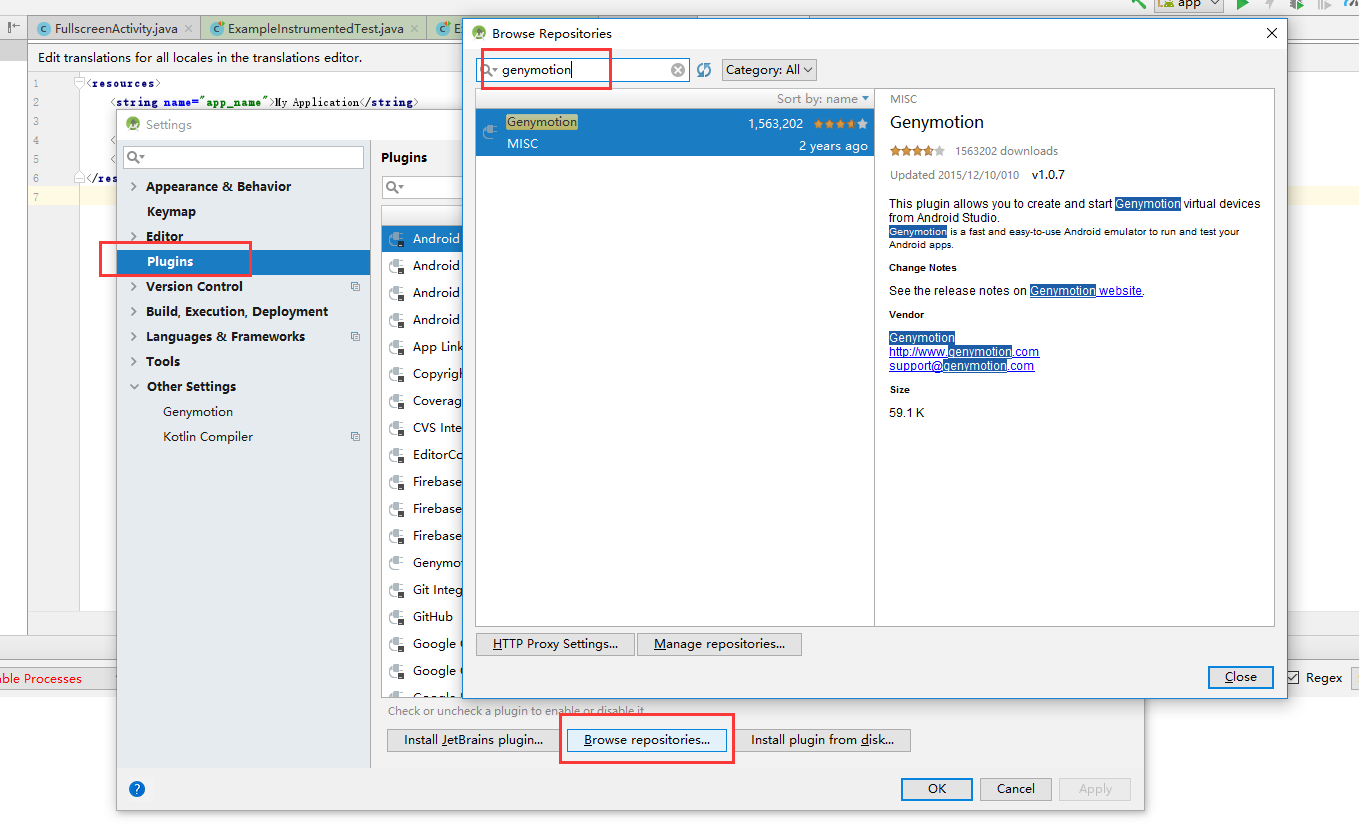The image size is (1359, 834).
Task: Switch to ExampleInstrumentedTest.java tab
Action: 313,29
